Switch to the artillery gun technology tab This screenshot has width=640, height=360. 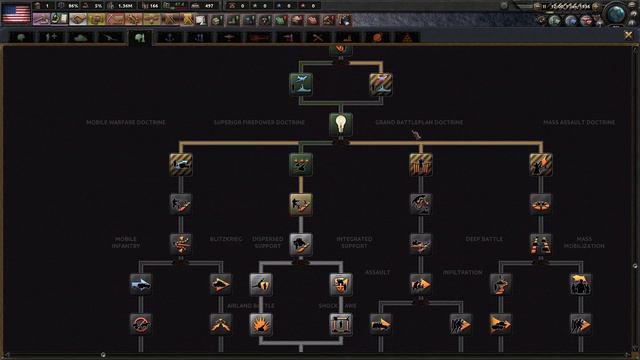[111, 38]
